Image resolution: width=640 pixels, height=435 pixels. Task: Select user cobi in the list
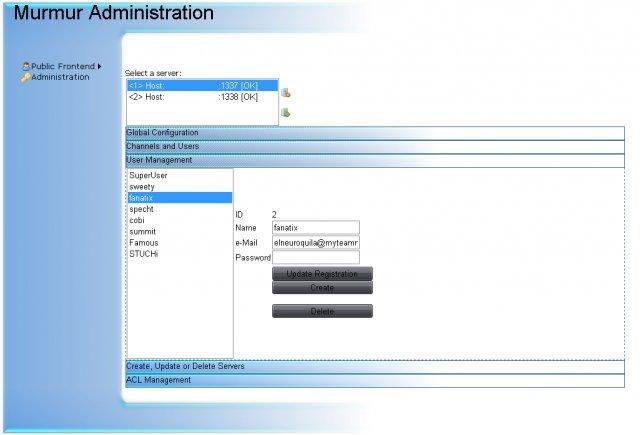[180, 220]
